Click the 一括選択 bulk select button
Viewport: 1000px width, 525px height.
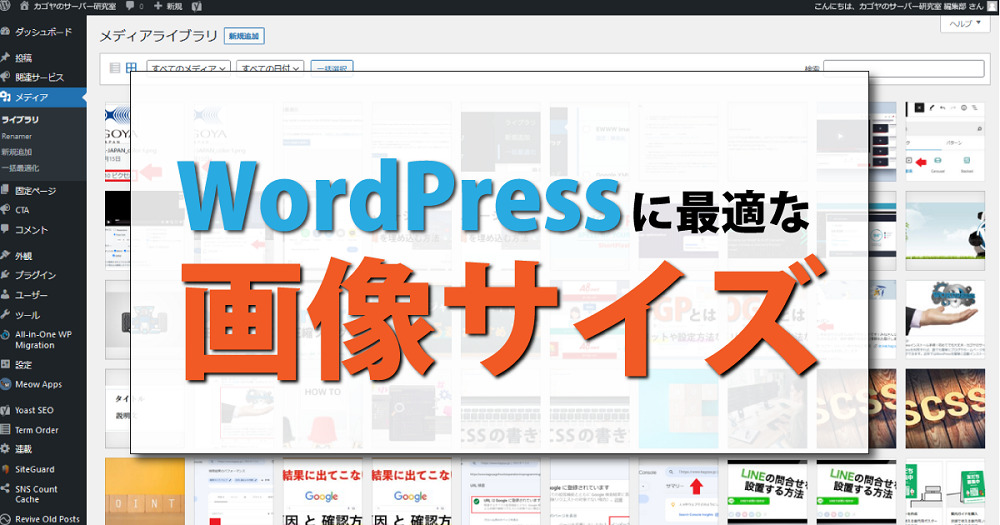tap(332, 68)
